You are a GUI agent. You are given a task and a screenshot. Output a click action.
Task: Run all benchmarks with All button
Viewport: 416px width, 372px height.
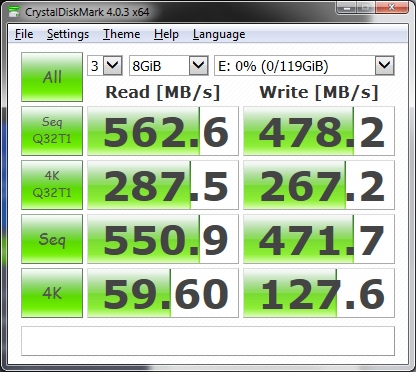(x=52, y=77)
